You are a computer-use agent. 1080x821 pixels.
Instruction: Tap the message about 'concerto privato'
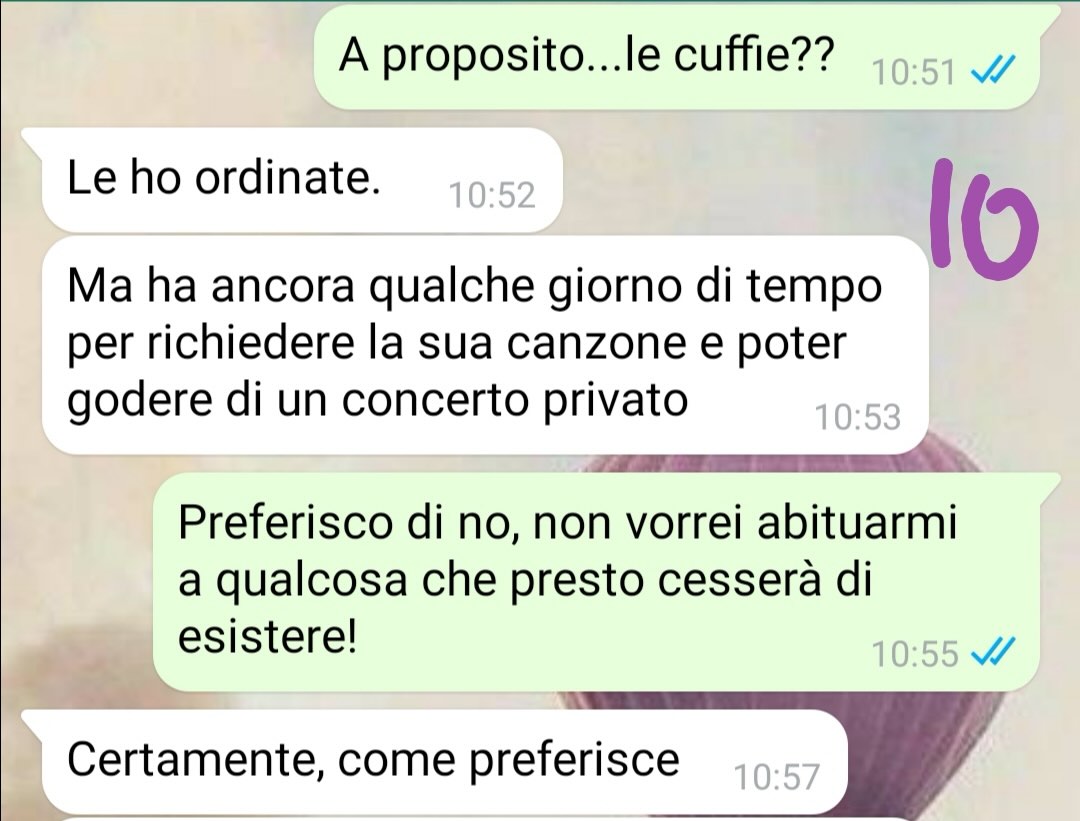click(x=485, y=344)
